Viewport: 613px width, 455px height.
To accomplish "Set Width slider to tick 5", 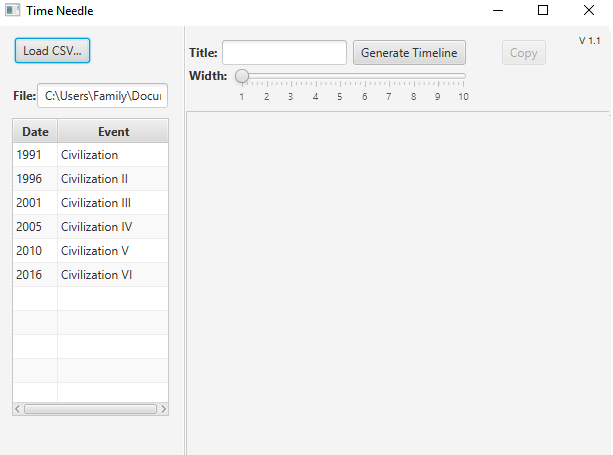I will coord(340,76).
